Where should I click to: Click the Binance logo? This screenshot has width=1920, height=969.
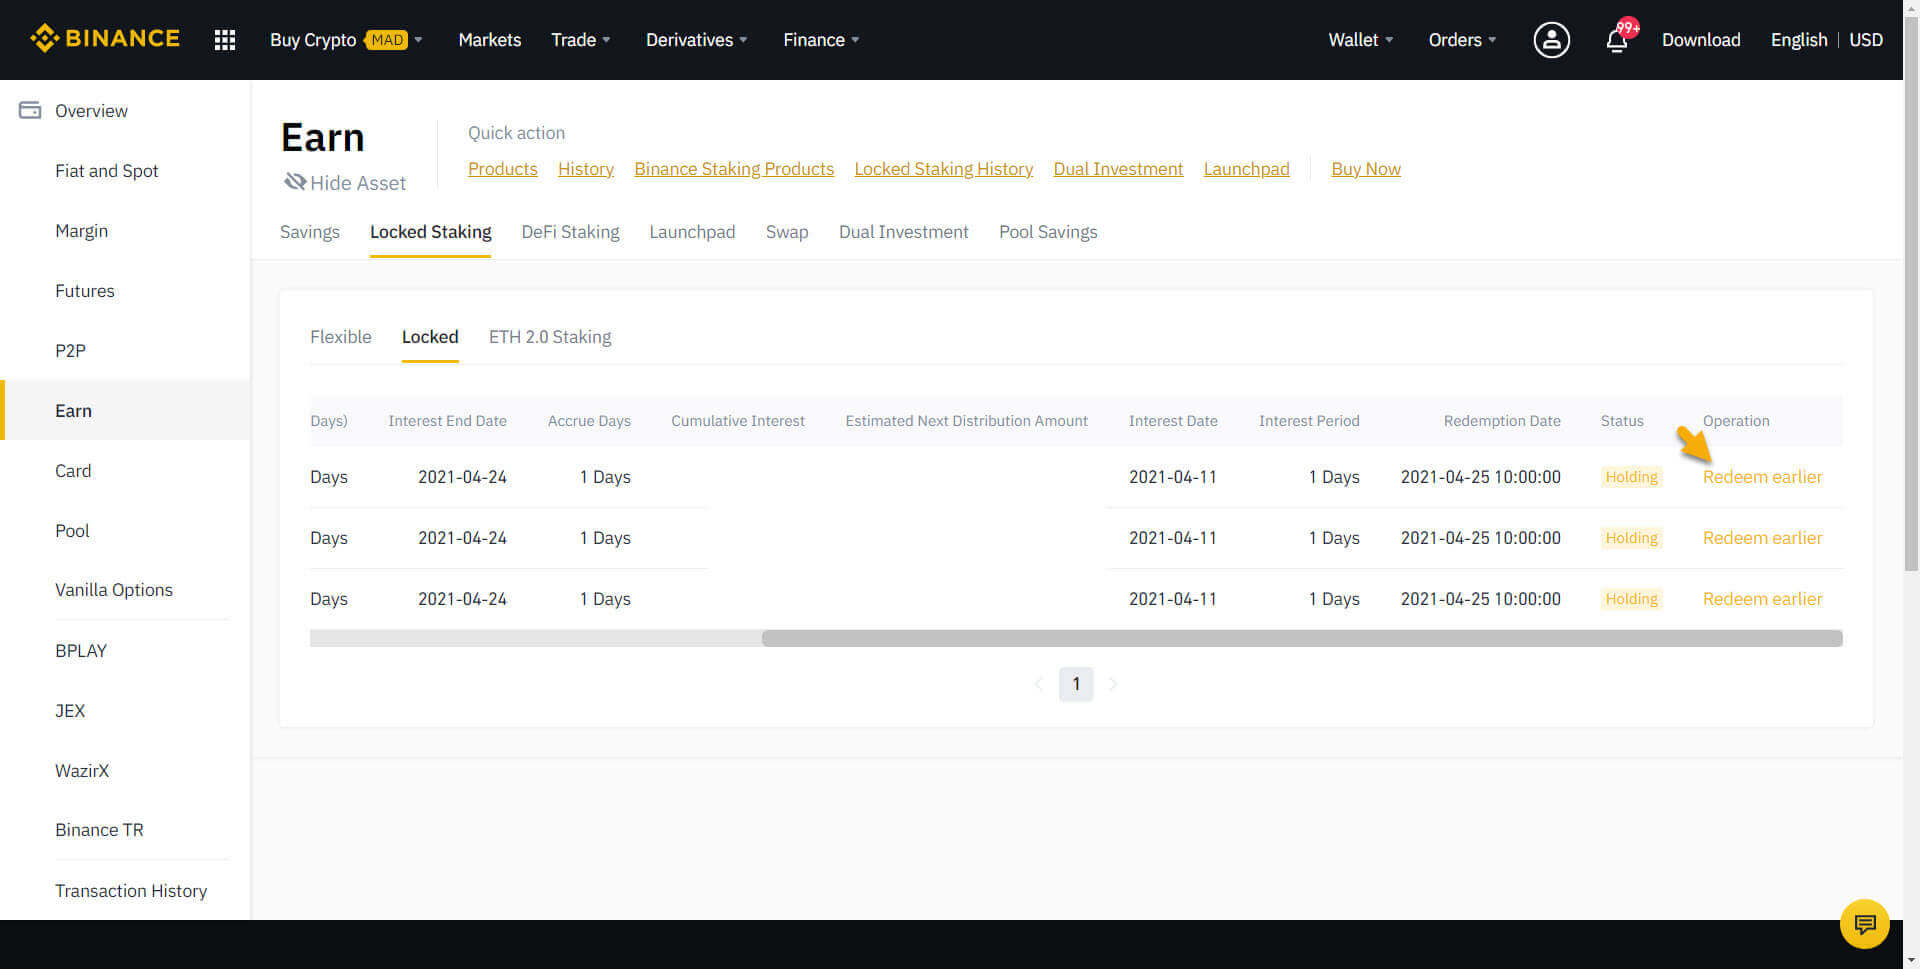tap(105, 39)
